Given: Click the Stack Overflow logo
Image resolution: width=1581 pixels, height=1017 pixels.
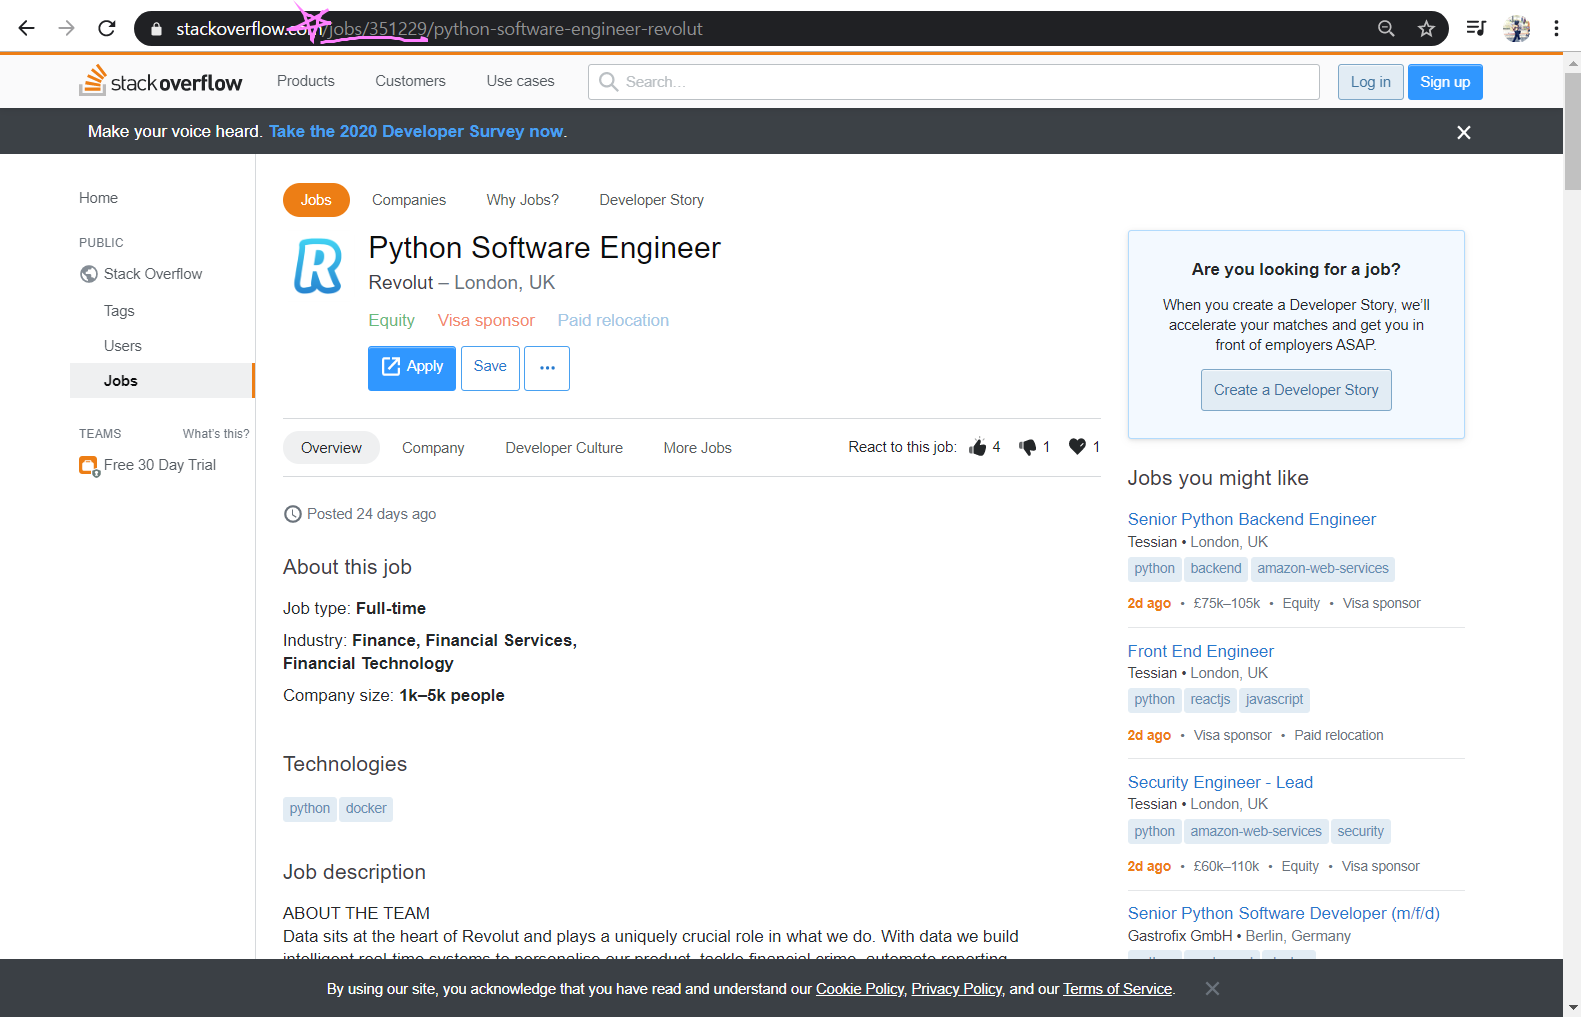Looking at the screenshot, I should [x=161, y=81].
